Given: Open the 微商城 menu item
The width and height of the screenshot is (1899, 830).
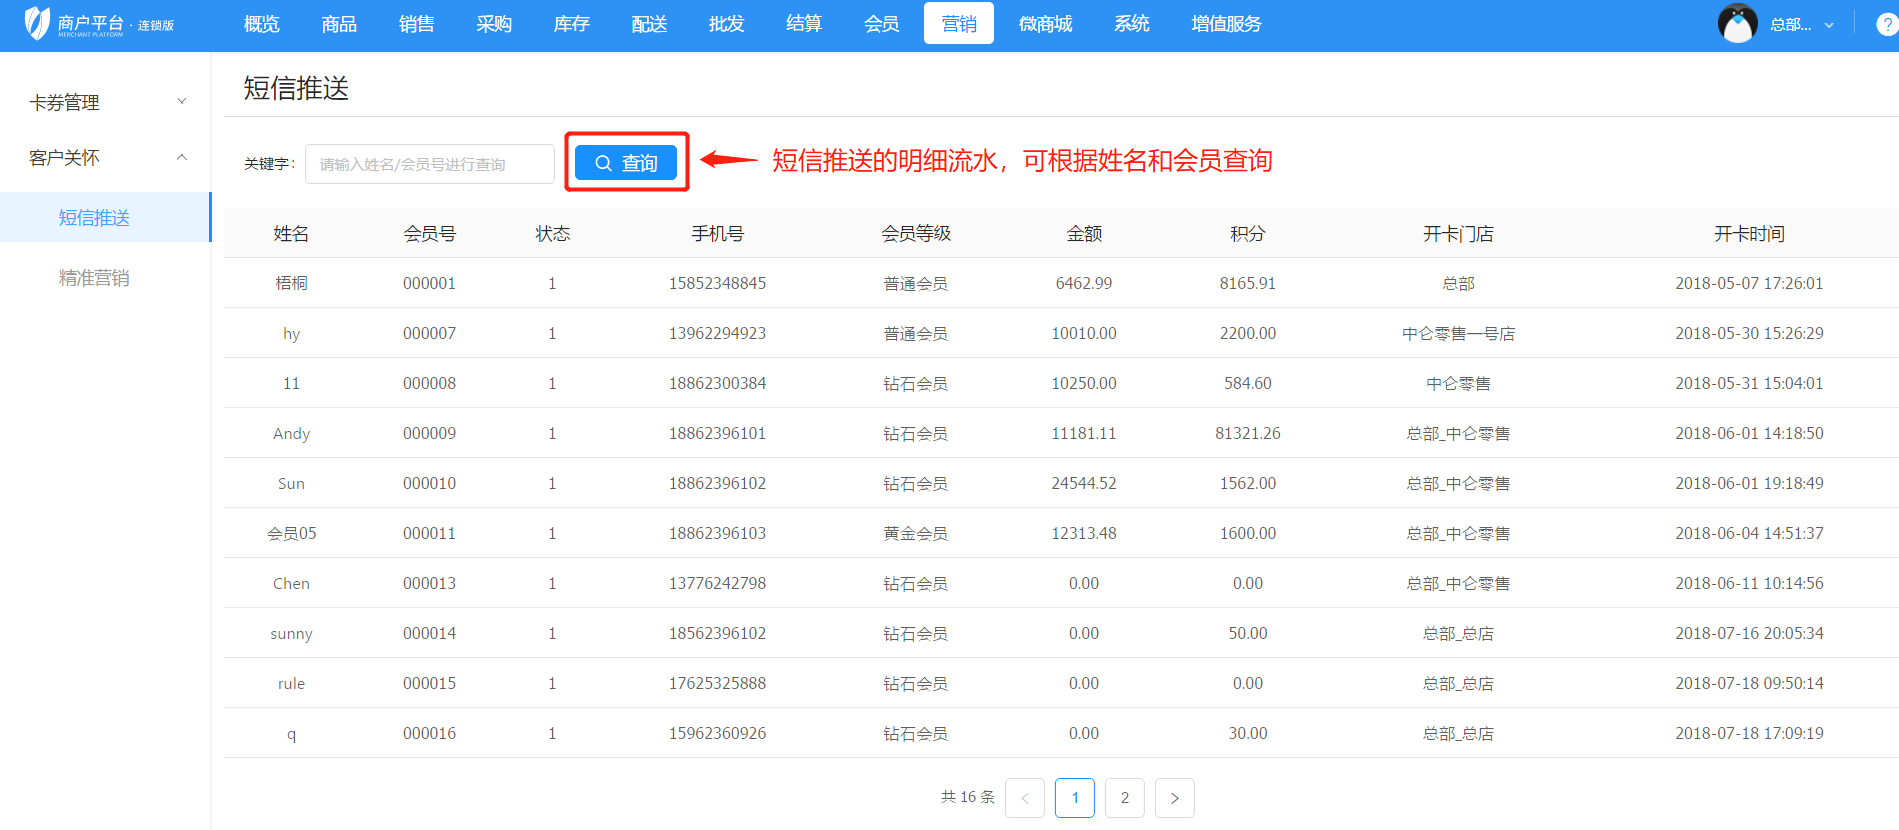Looking at the screenshot, I should (x=1045, y=24).
